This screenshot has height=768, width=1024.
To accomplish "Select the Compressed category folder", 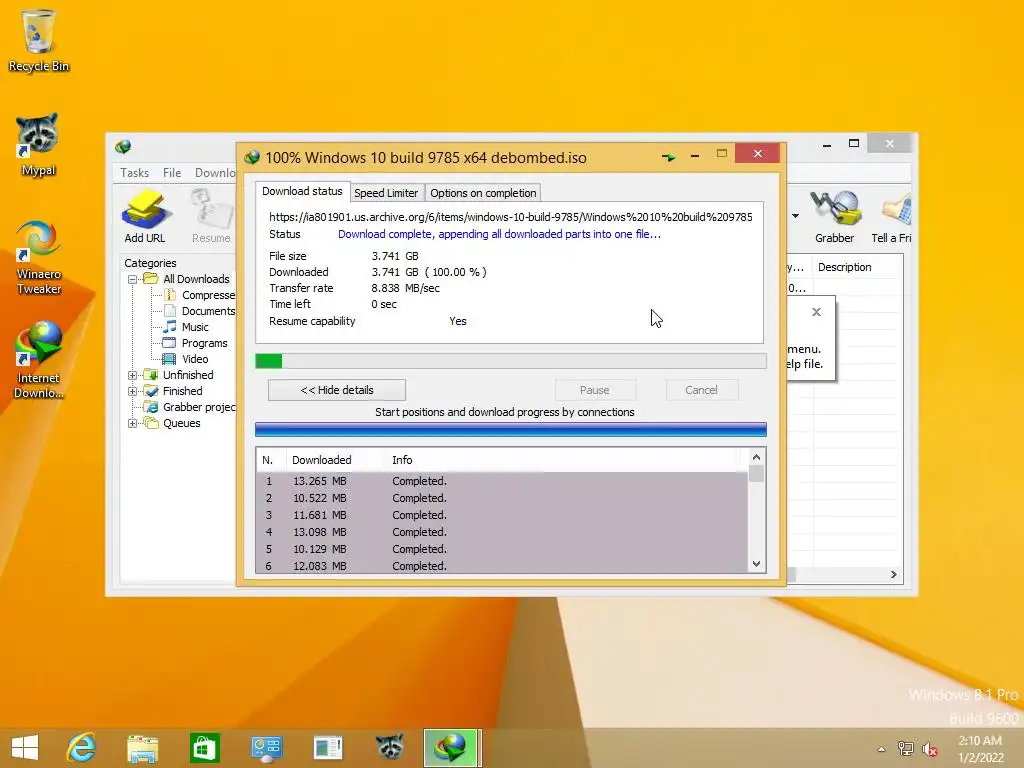I will click(199, 295).
